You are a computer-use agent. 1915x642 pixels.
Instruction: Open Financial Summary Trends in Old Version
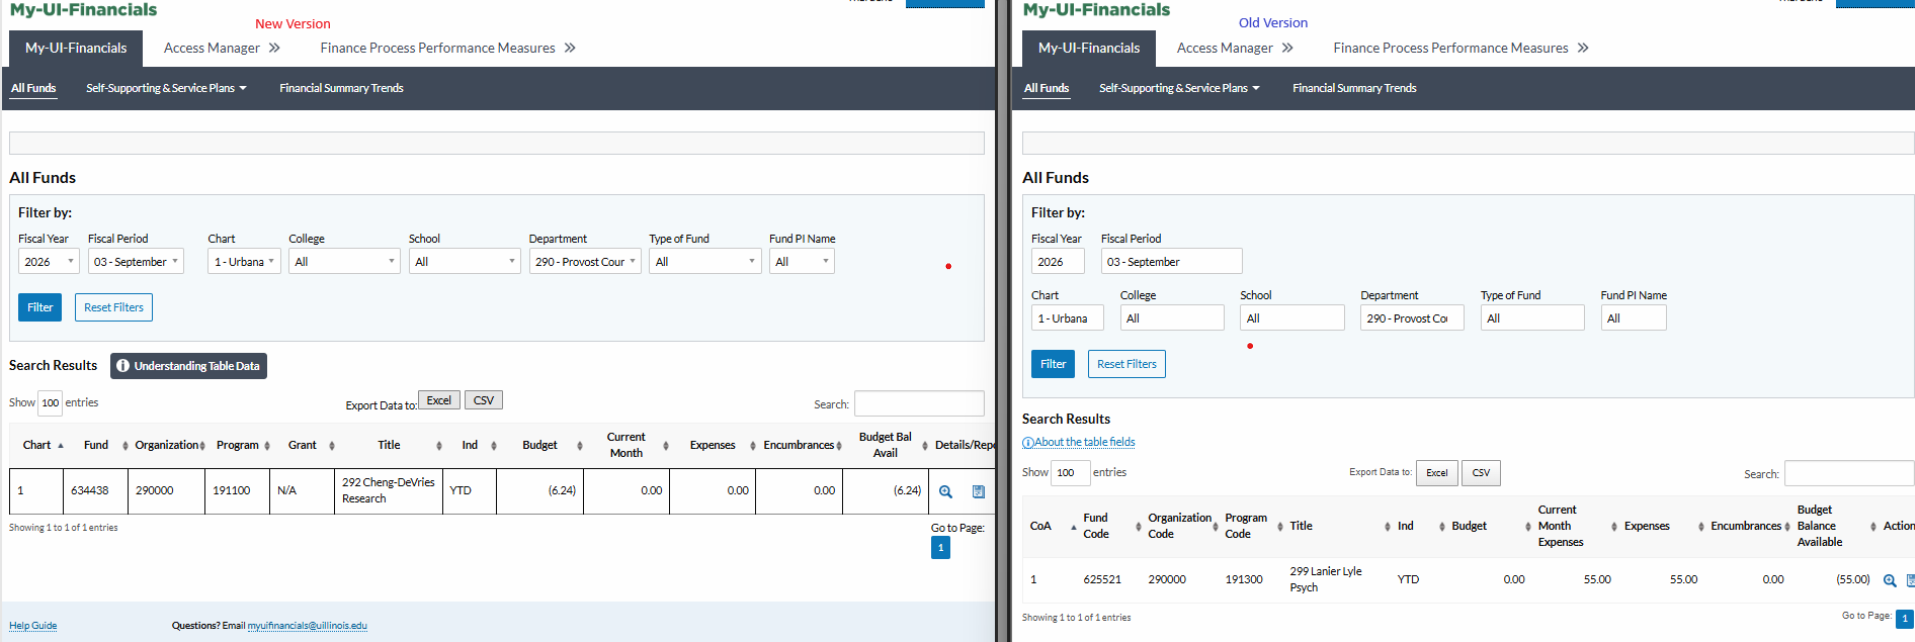[1354, 88]
